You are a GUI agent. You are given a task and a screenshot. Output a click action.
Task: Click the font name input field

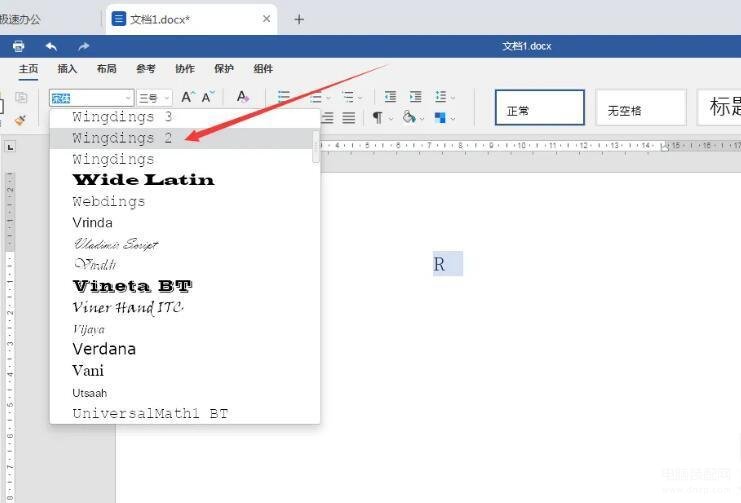pos(87,98)
